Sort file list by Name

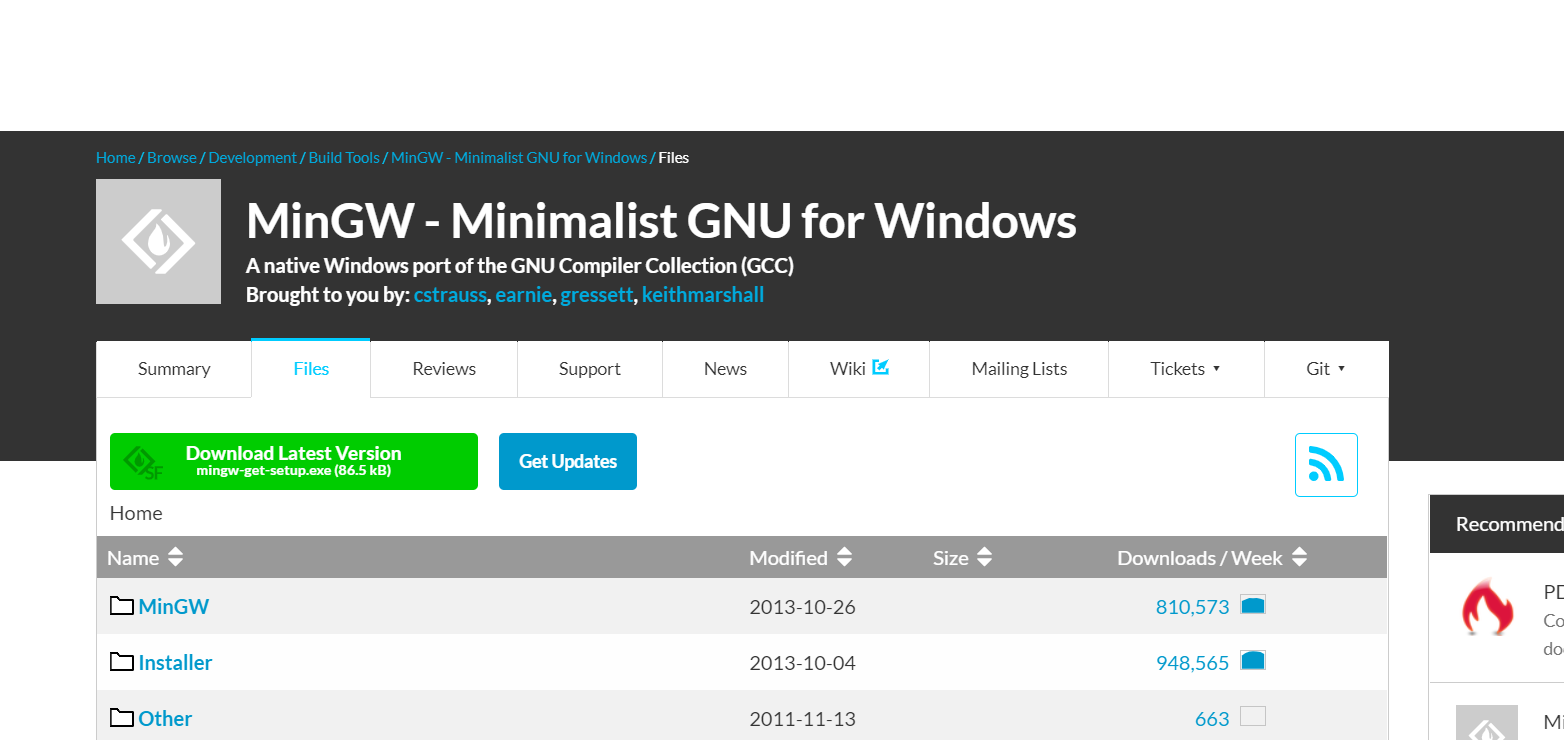[x=145, y=558]
